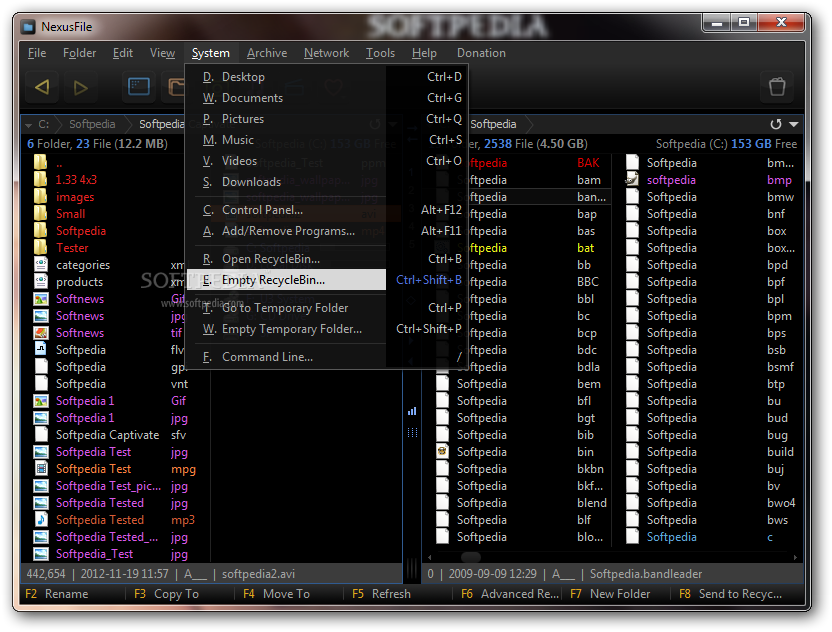This screenshot has height=632, width=832.
Task: Open the right pane path dropdown arrow
Action: click(794, 124)
